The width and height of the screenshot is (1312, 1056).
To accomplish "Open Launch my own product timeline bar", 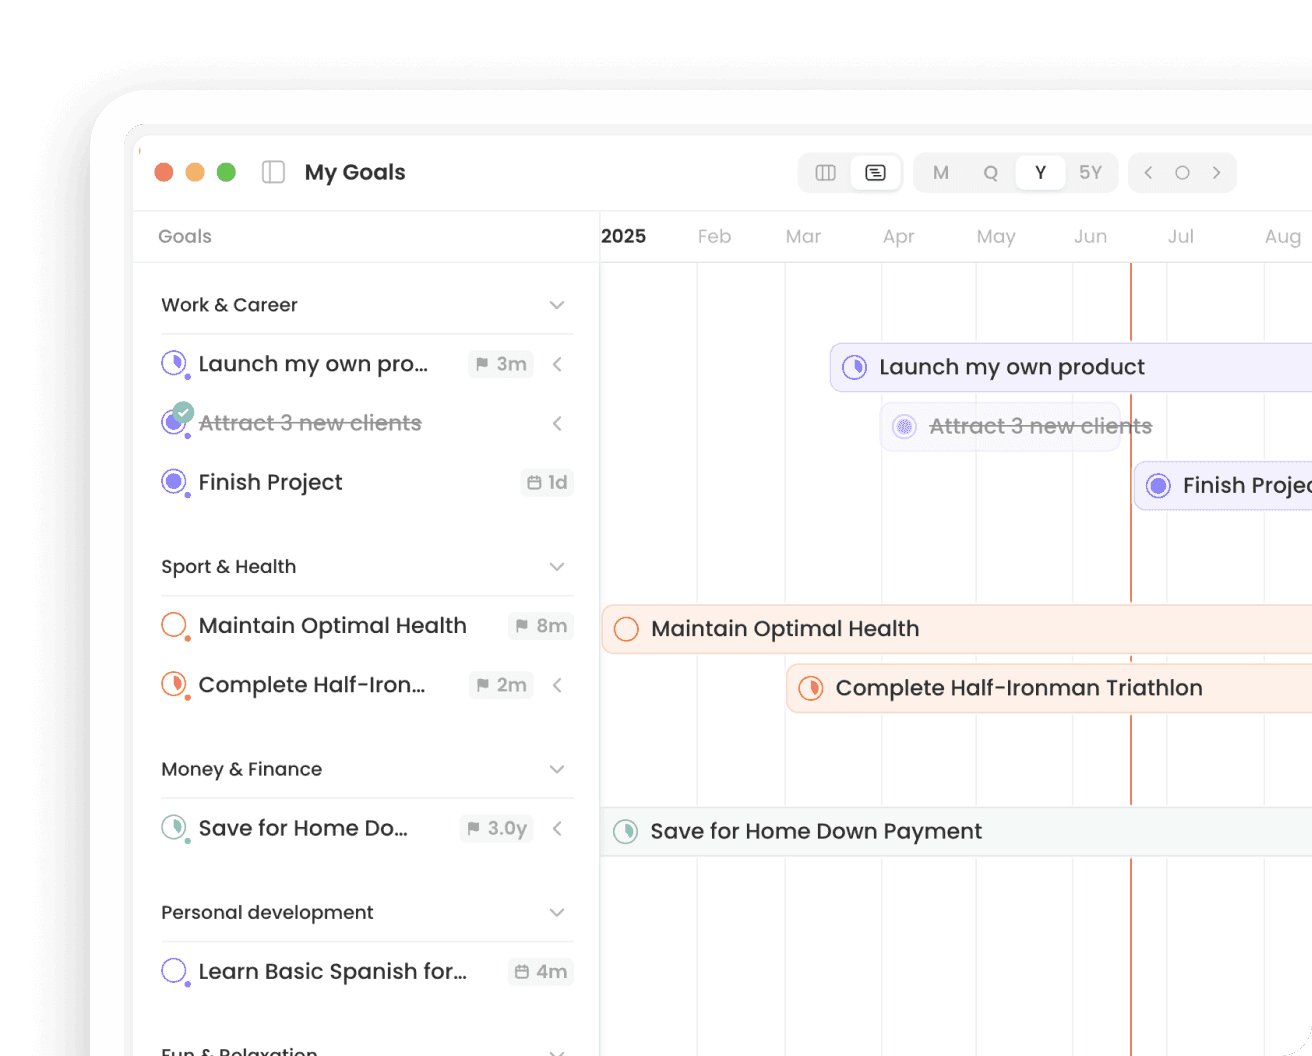I will (x=1071, y=367).
